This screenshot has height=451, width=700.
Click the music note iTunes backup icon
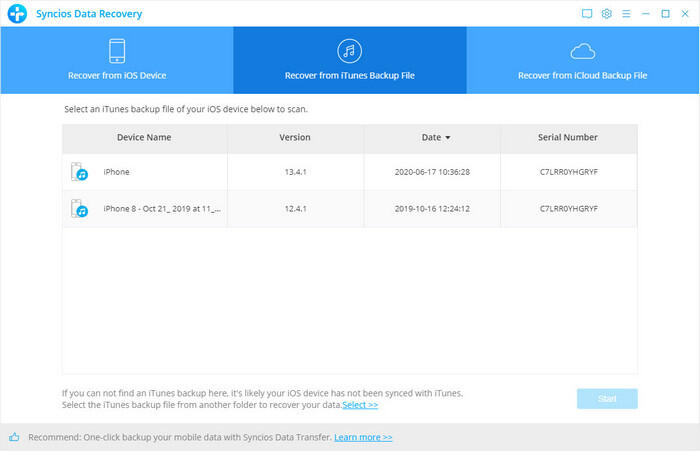pyautogui.click(x=349, y=51)
